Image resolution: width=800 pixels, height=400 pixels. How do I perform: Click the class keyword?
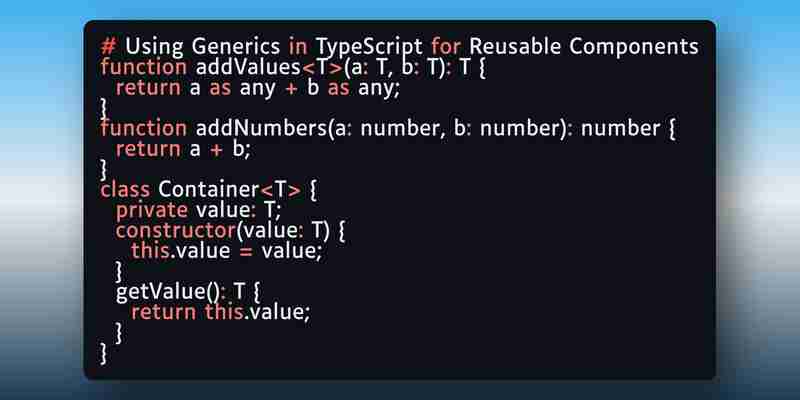click(x=126, y=189)
